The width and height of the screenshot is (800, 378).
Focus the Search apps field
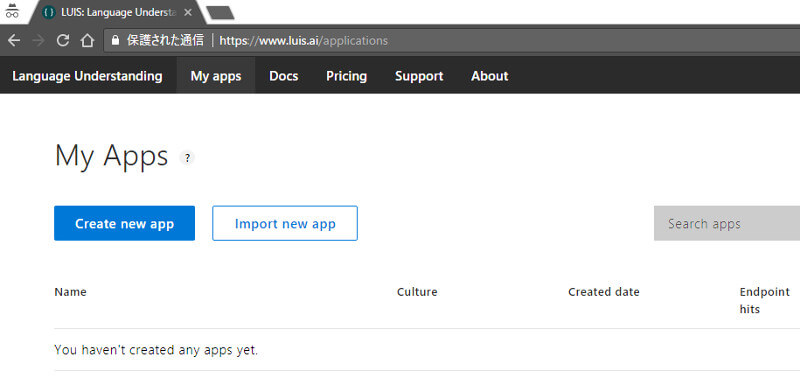point(727,223)
